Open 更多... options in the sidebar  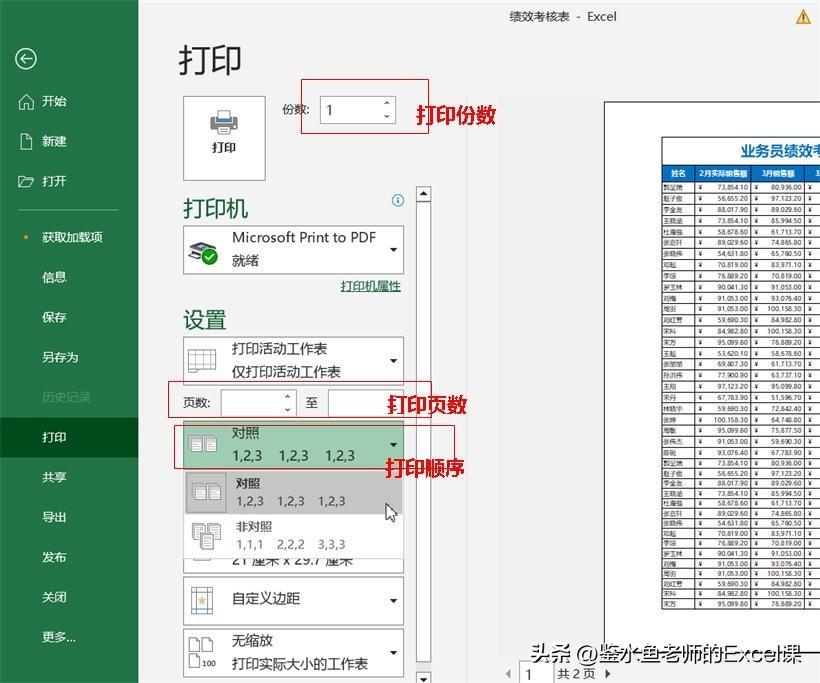tap(59, 637)
